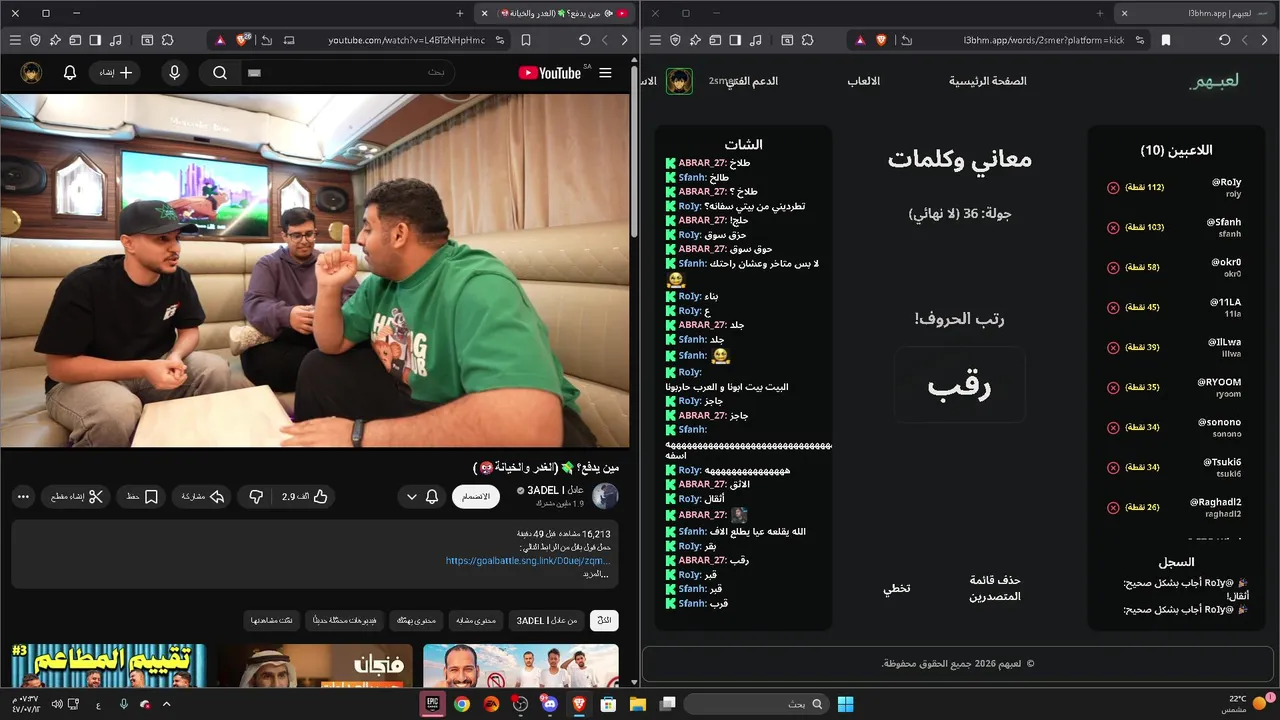Image resolution: width=1280 pixels, height=720 pixels.
Task: Open the more actions three-dot button
Action: pos(23,497)
